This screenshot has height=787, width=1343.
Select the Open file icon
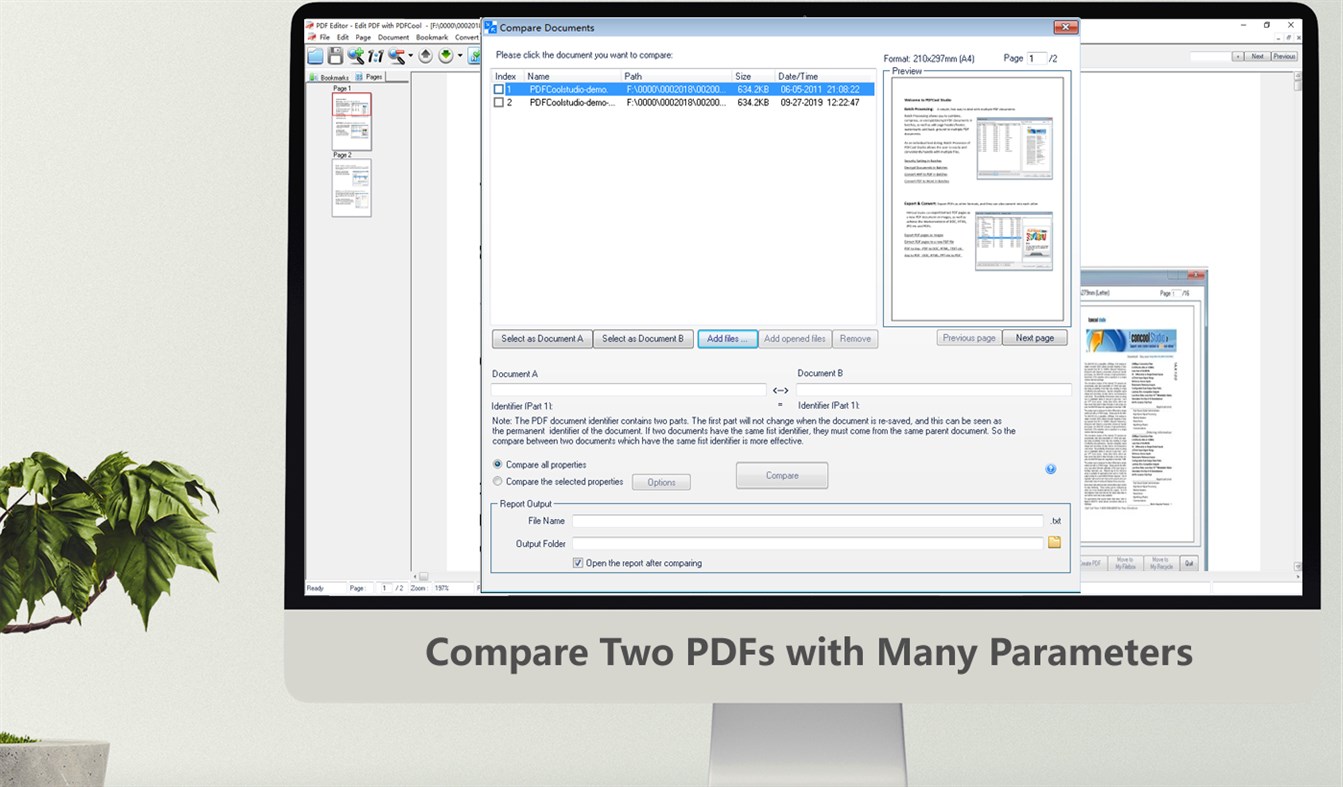[315, 56]
